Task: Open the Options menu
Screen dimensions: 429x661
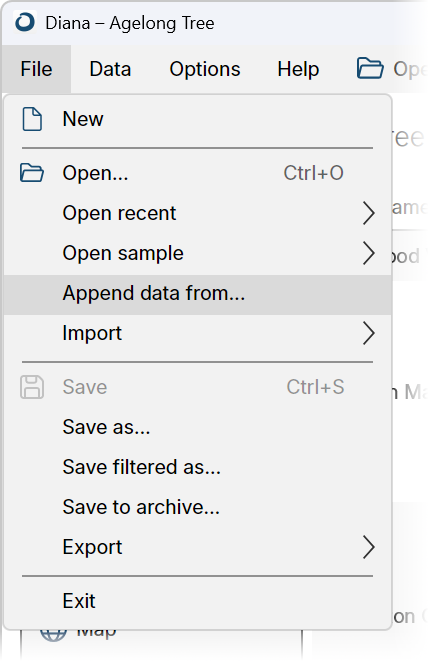Action: 205,69
